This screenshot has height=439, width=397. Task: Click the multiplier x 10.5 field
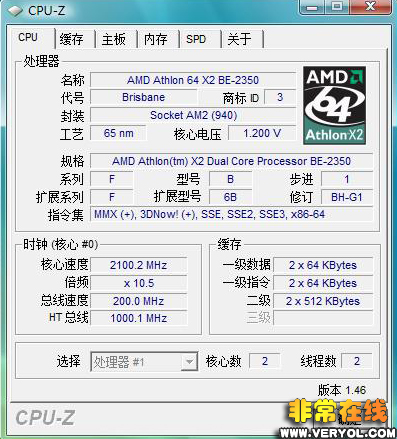click(139, 283)
